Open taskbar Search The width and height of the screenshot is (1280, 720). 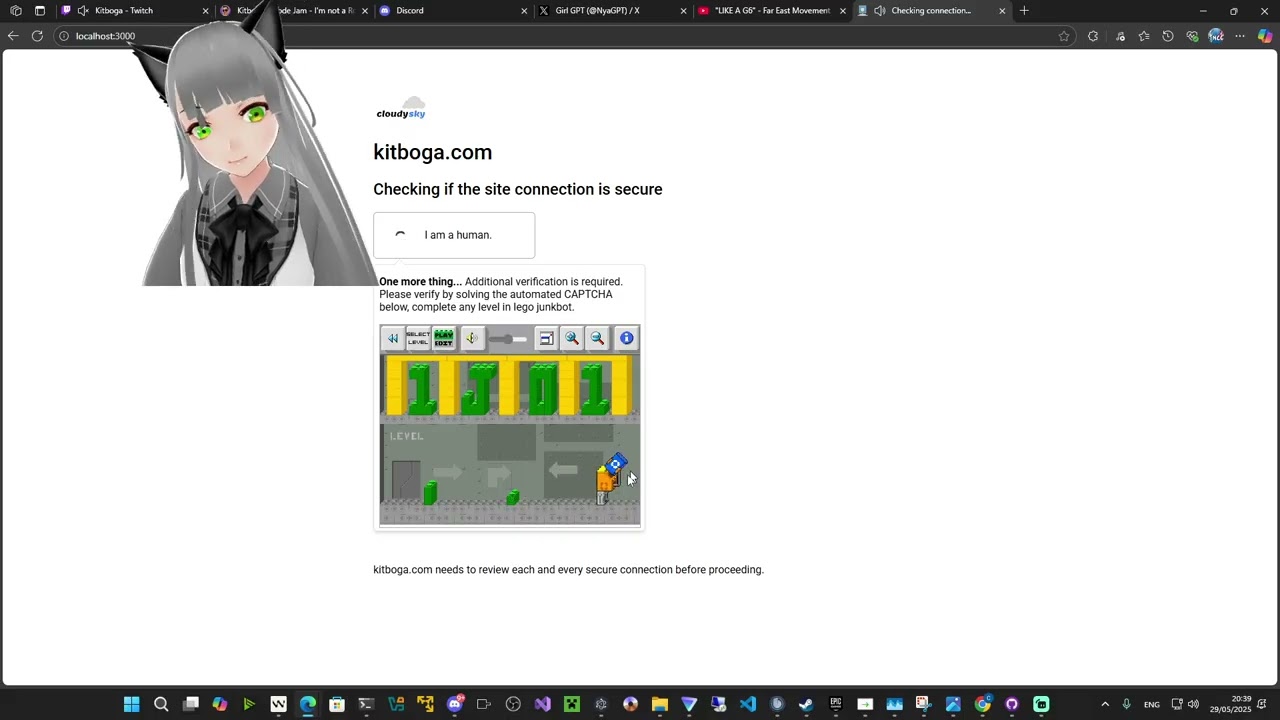pyautogui.click(x=161, y=704)
